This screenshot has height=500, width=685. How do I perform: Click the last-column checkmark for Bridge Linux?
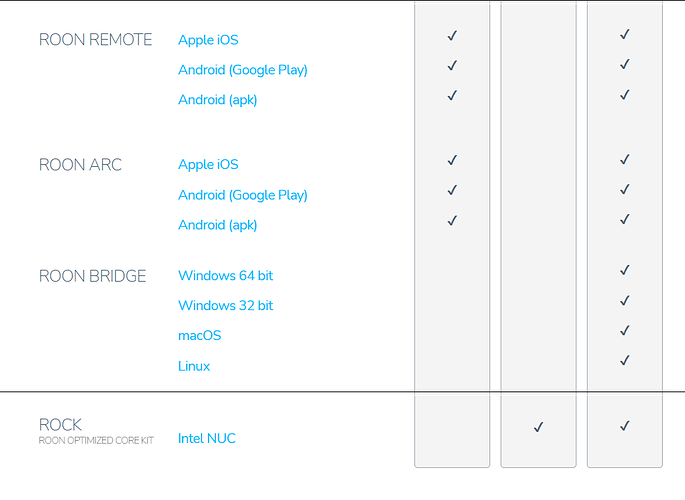coord(625,360)
